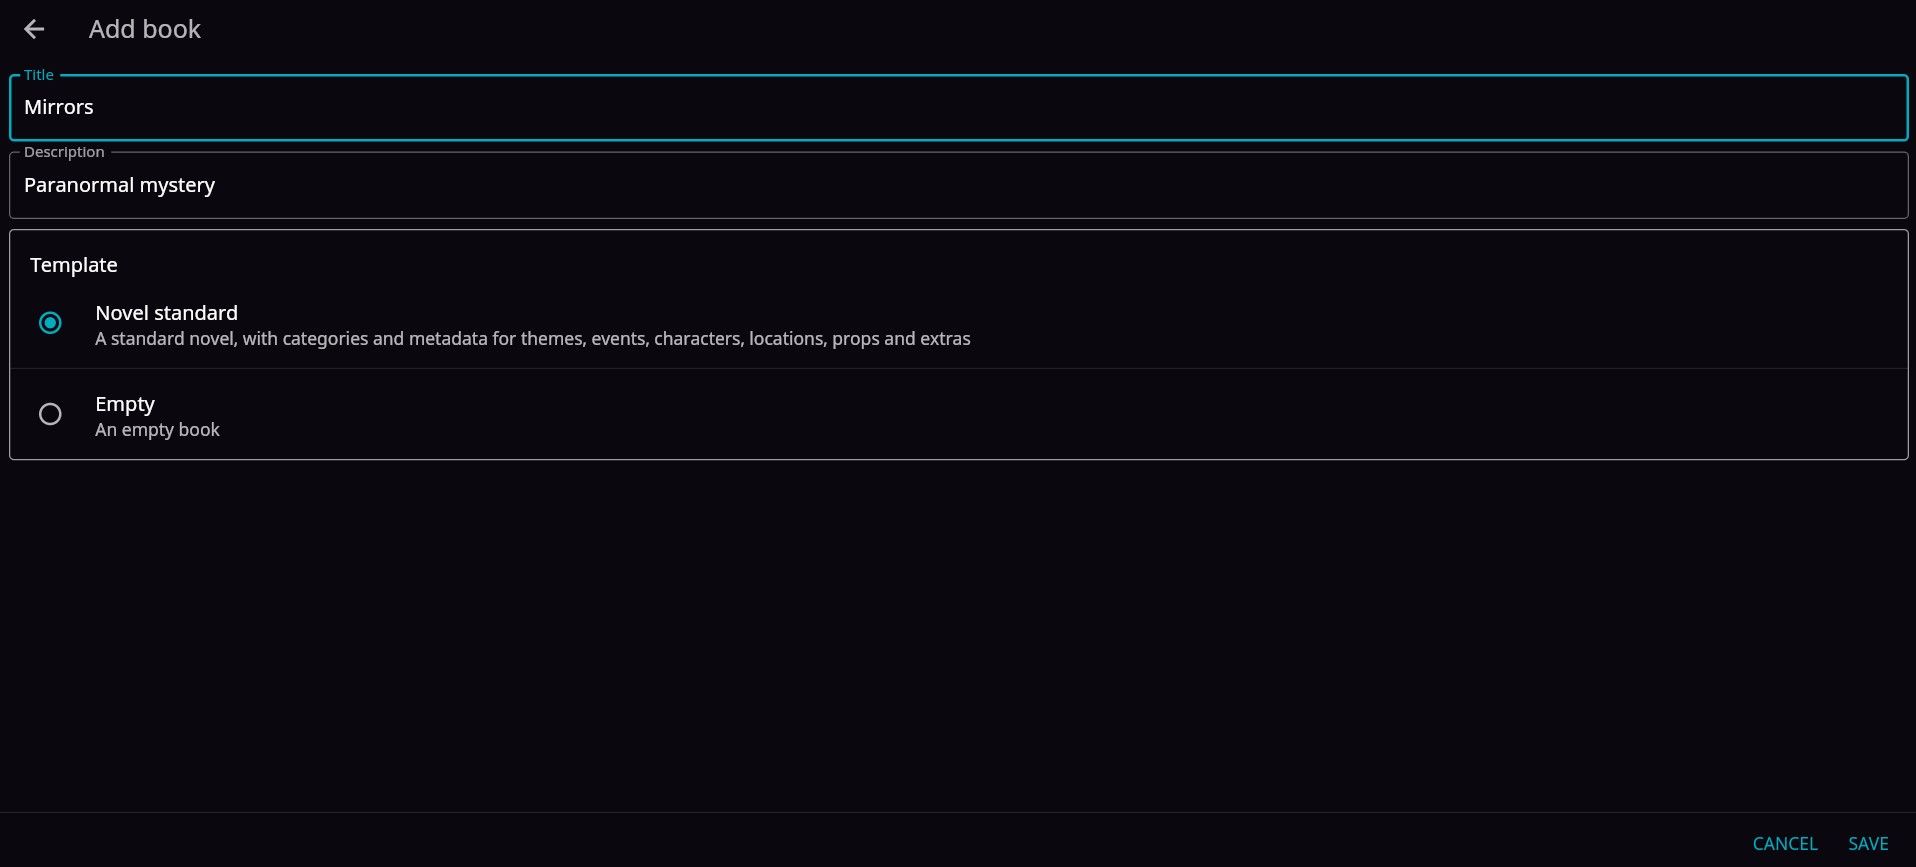This screenshot has height=867, width=1916.
Task: Focus the Description field with Paranormal mystery
Action: (958, 185)
